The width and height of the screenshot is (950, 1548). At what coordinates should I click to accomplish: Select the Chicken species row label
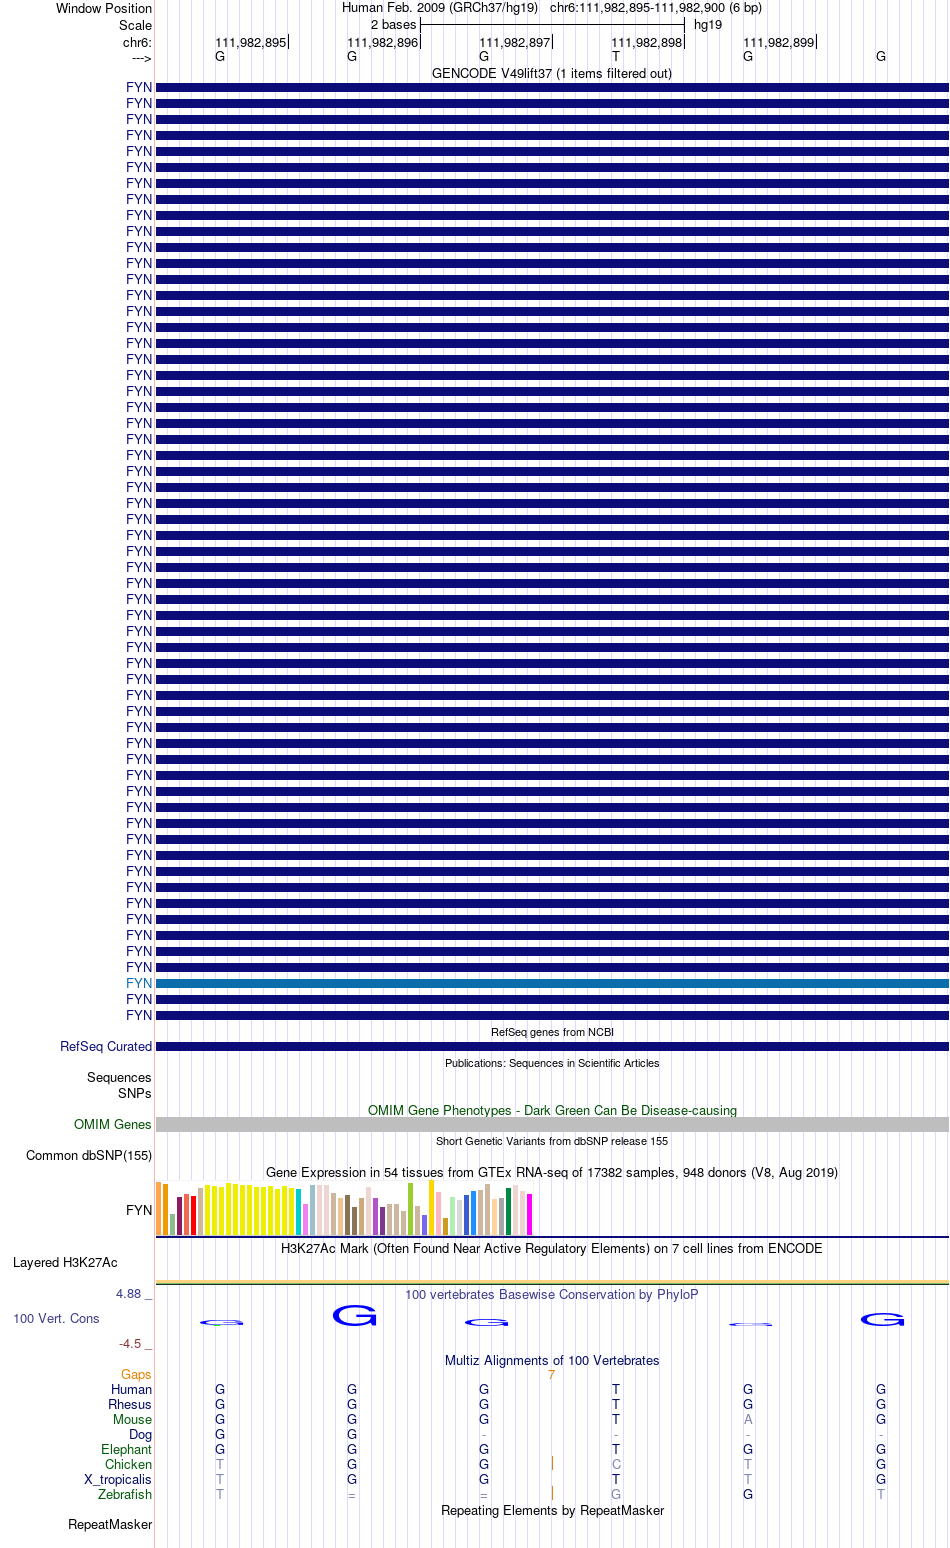(128, 1464)
